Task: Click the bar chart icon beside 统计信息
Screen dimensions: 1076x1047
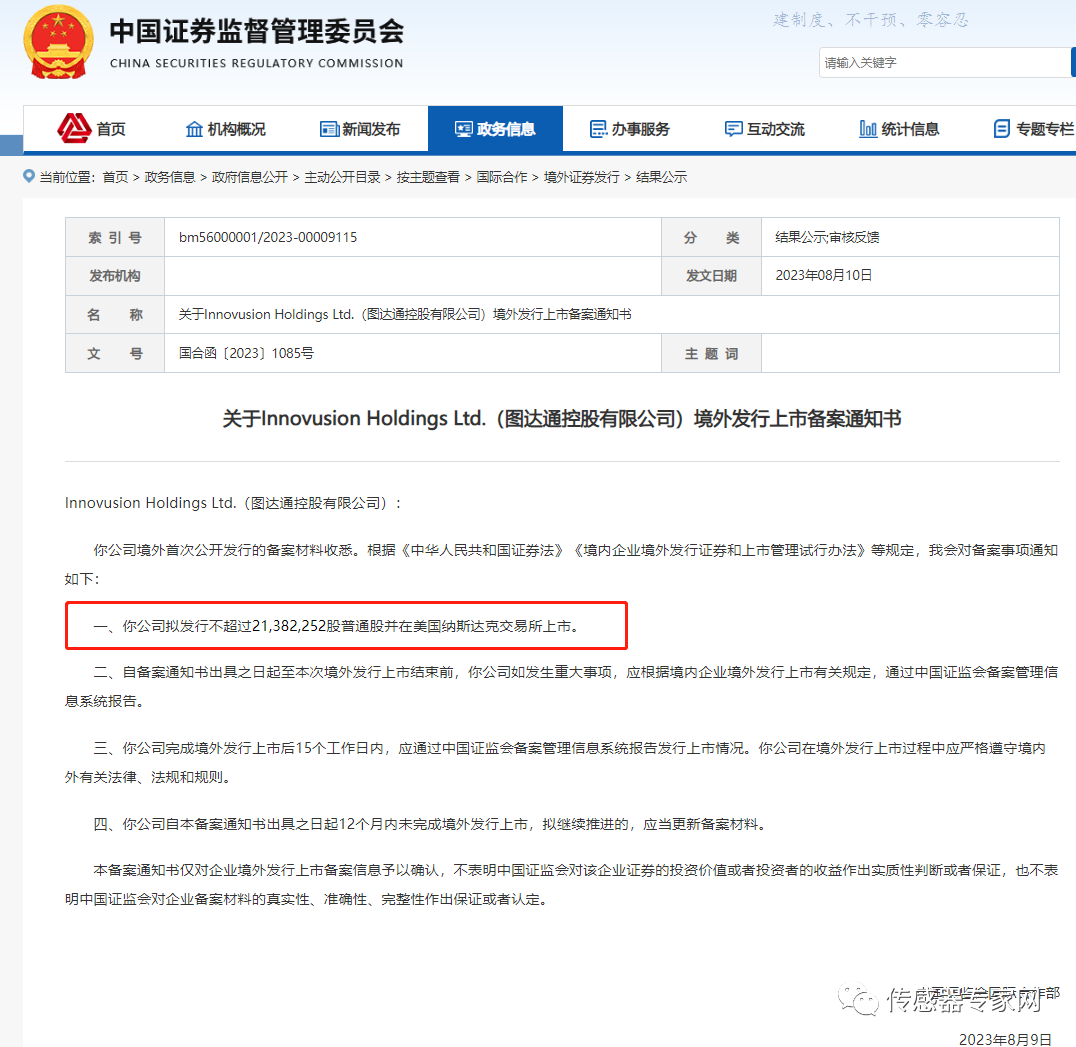Action: pos(868,129)
